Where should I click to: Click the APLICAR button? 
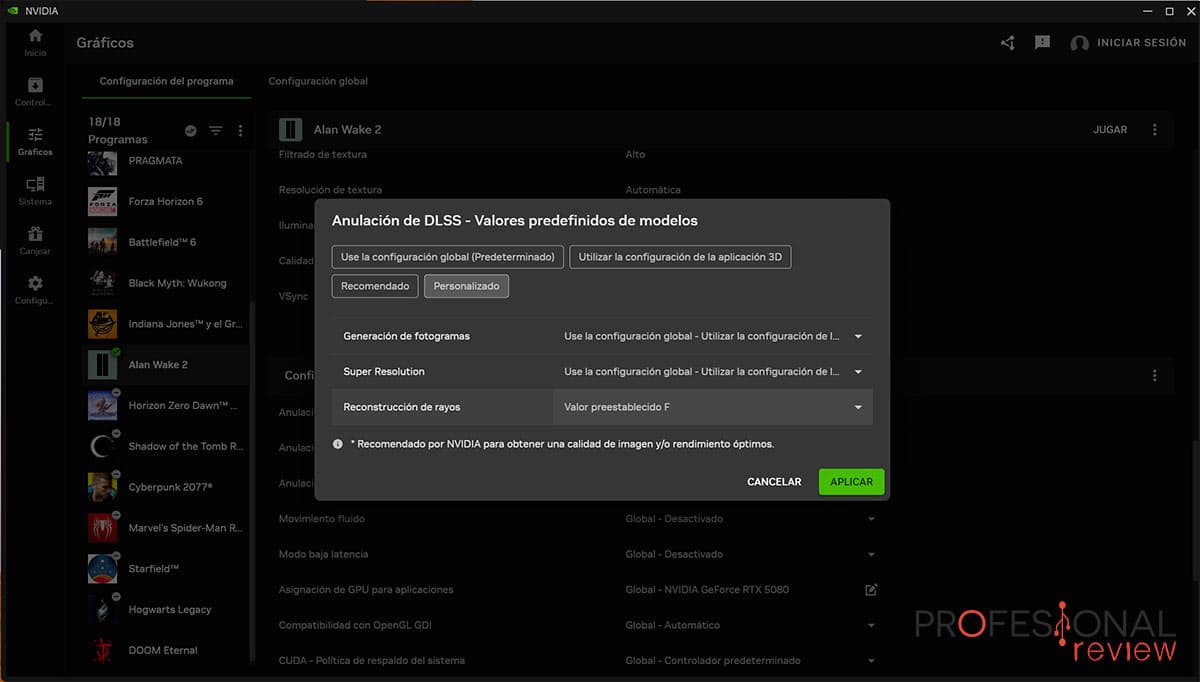pyautogui.click(x=851, y=482)
